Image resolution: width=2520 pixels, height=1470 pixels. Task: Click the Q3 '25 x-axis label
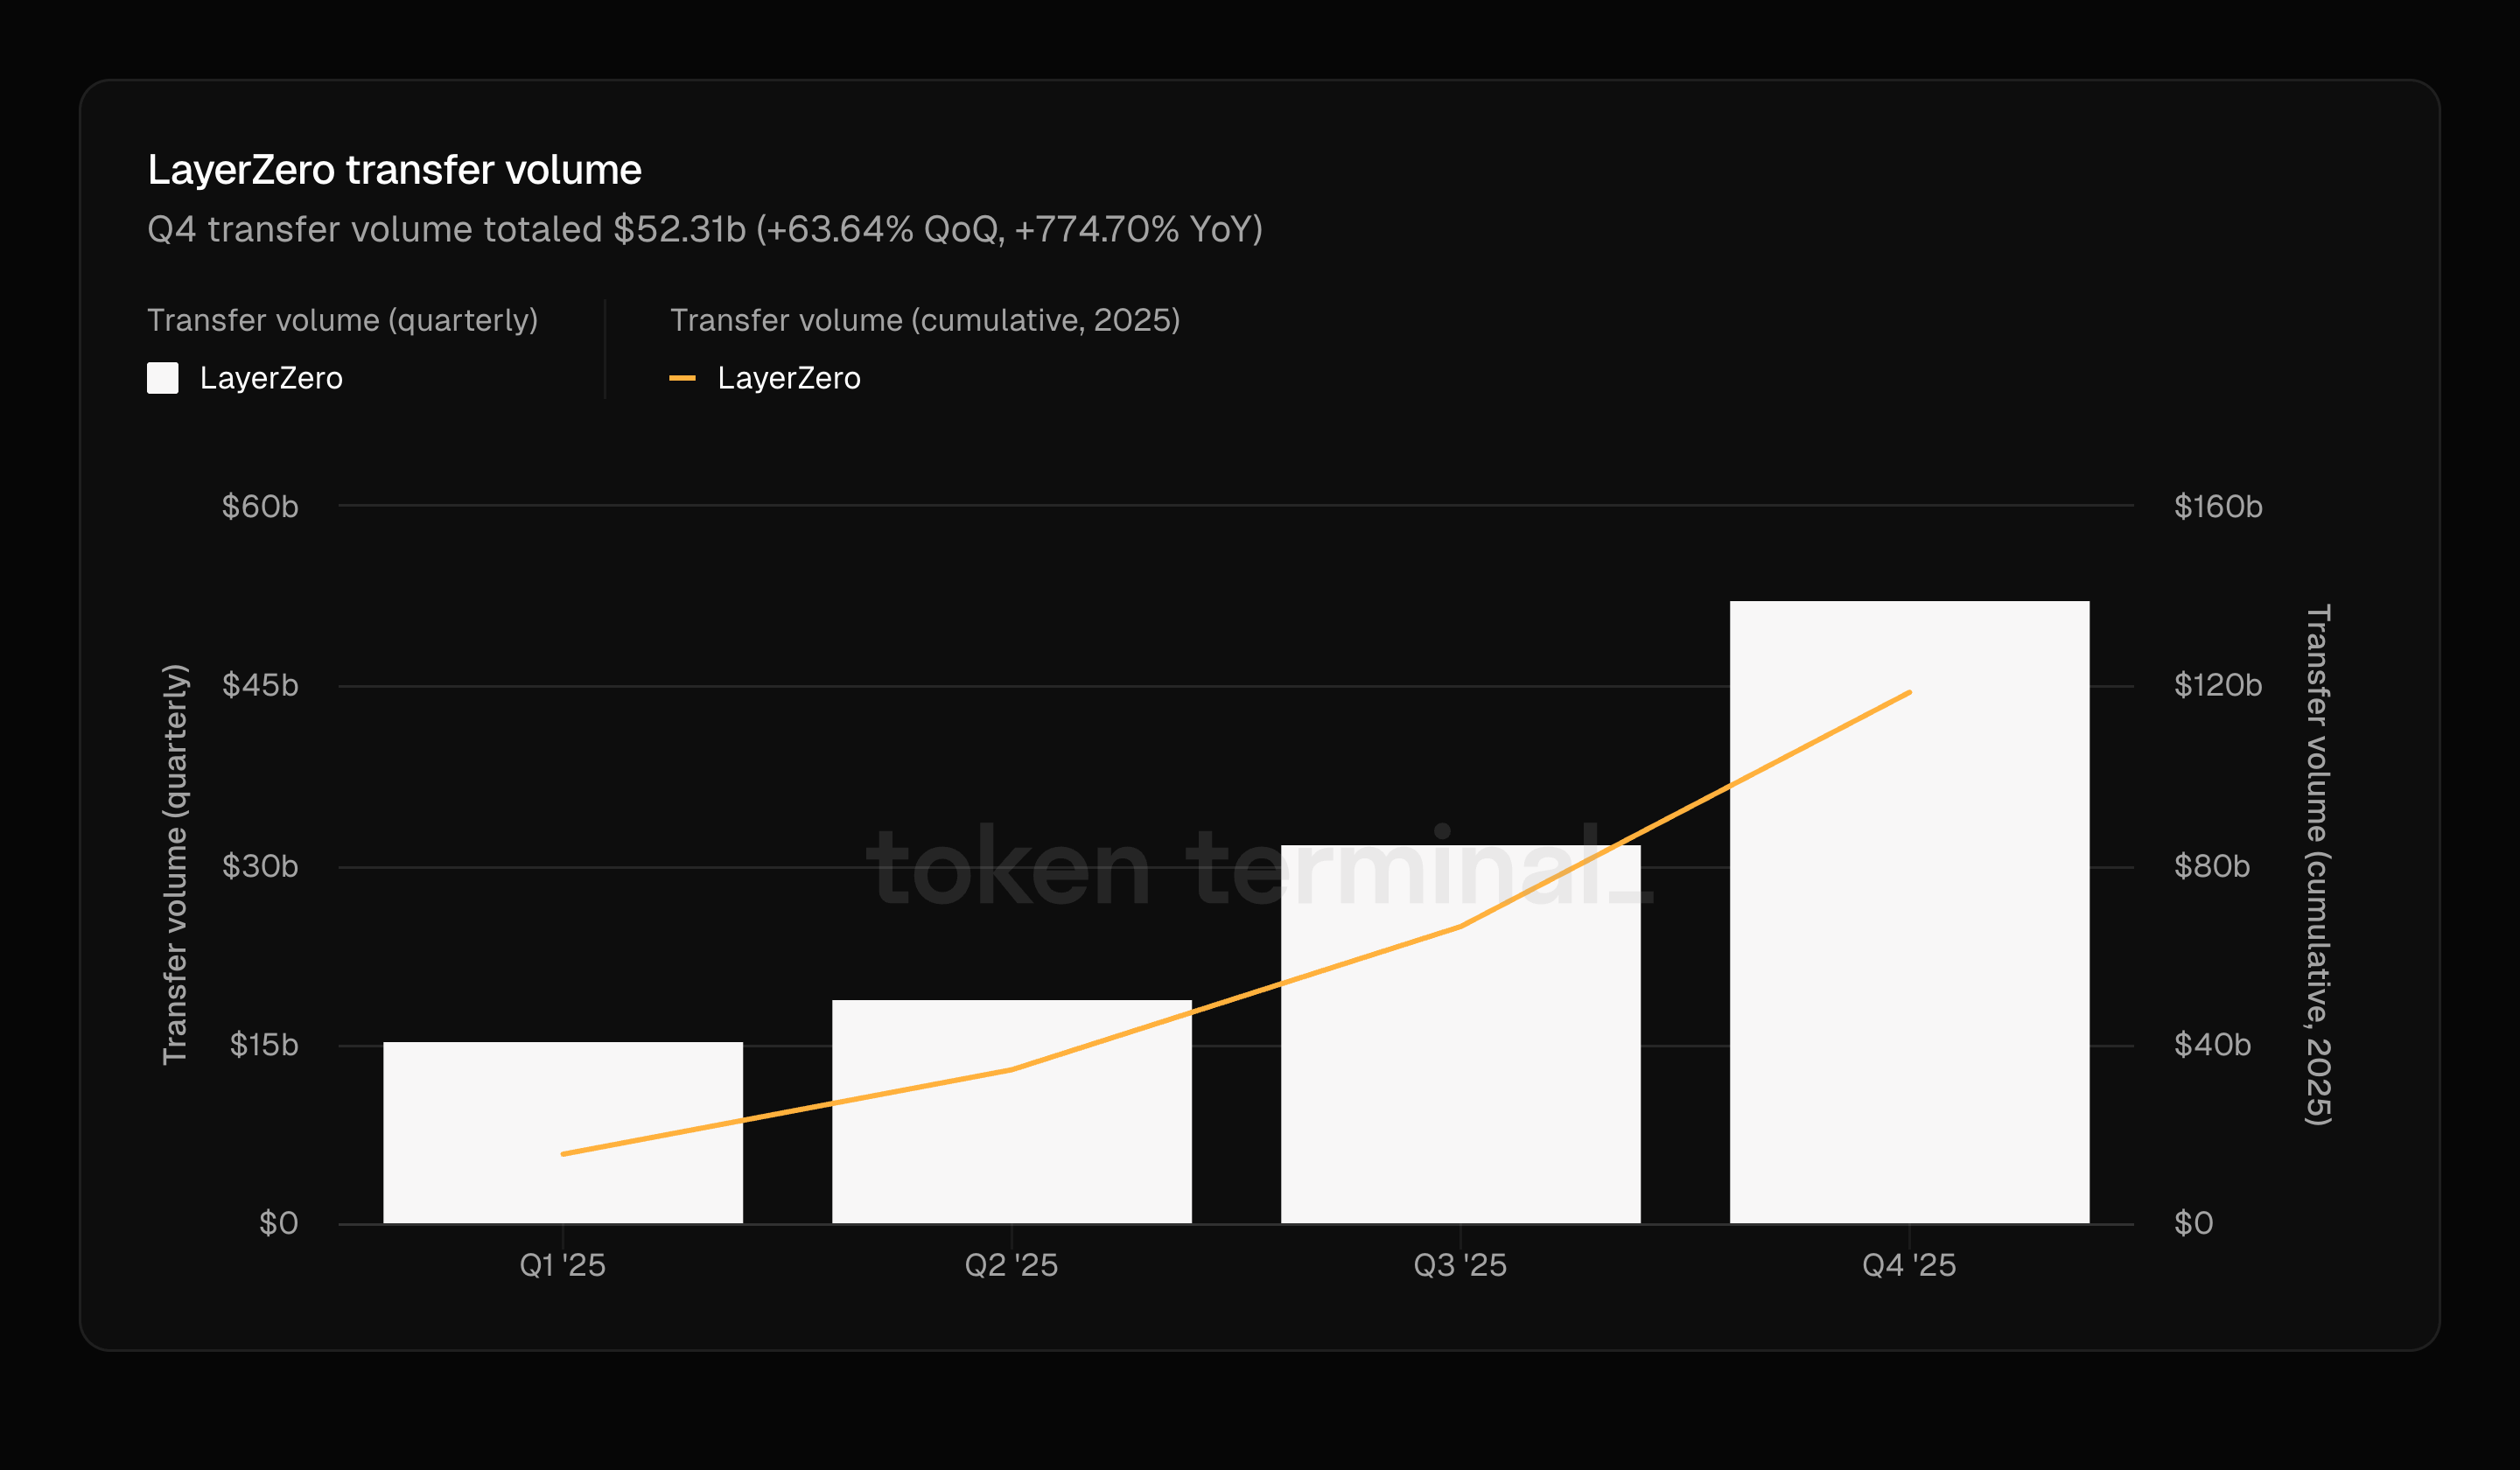[x=1460, y=1265]
